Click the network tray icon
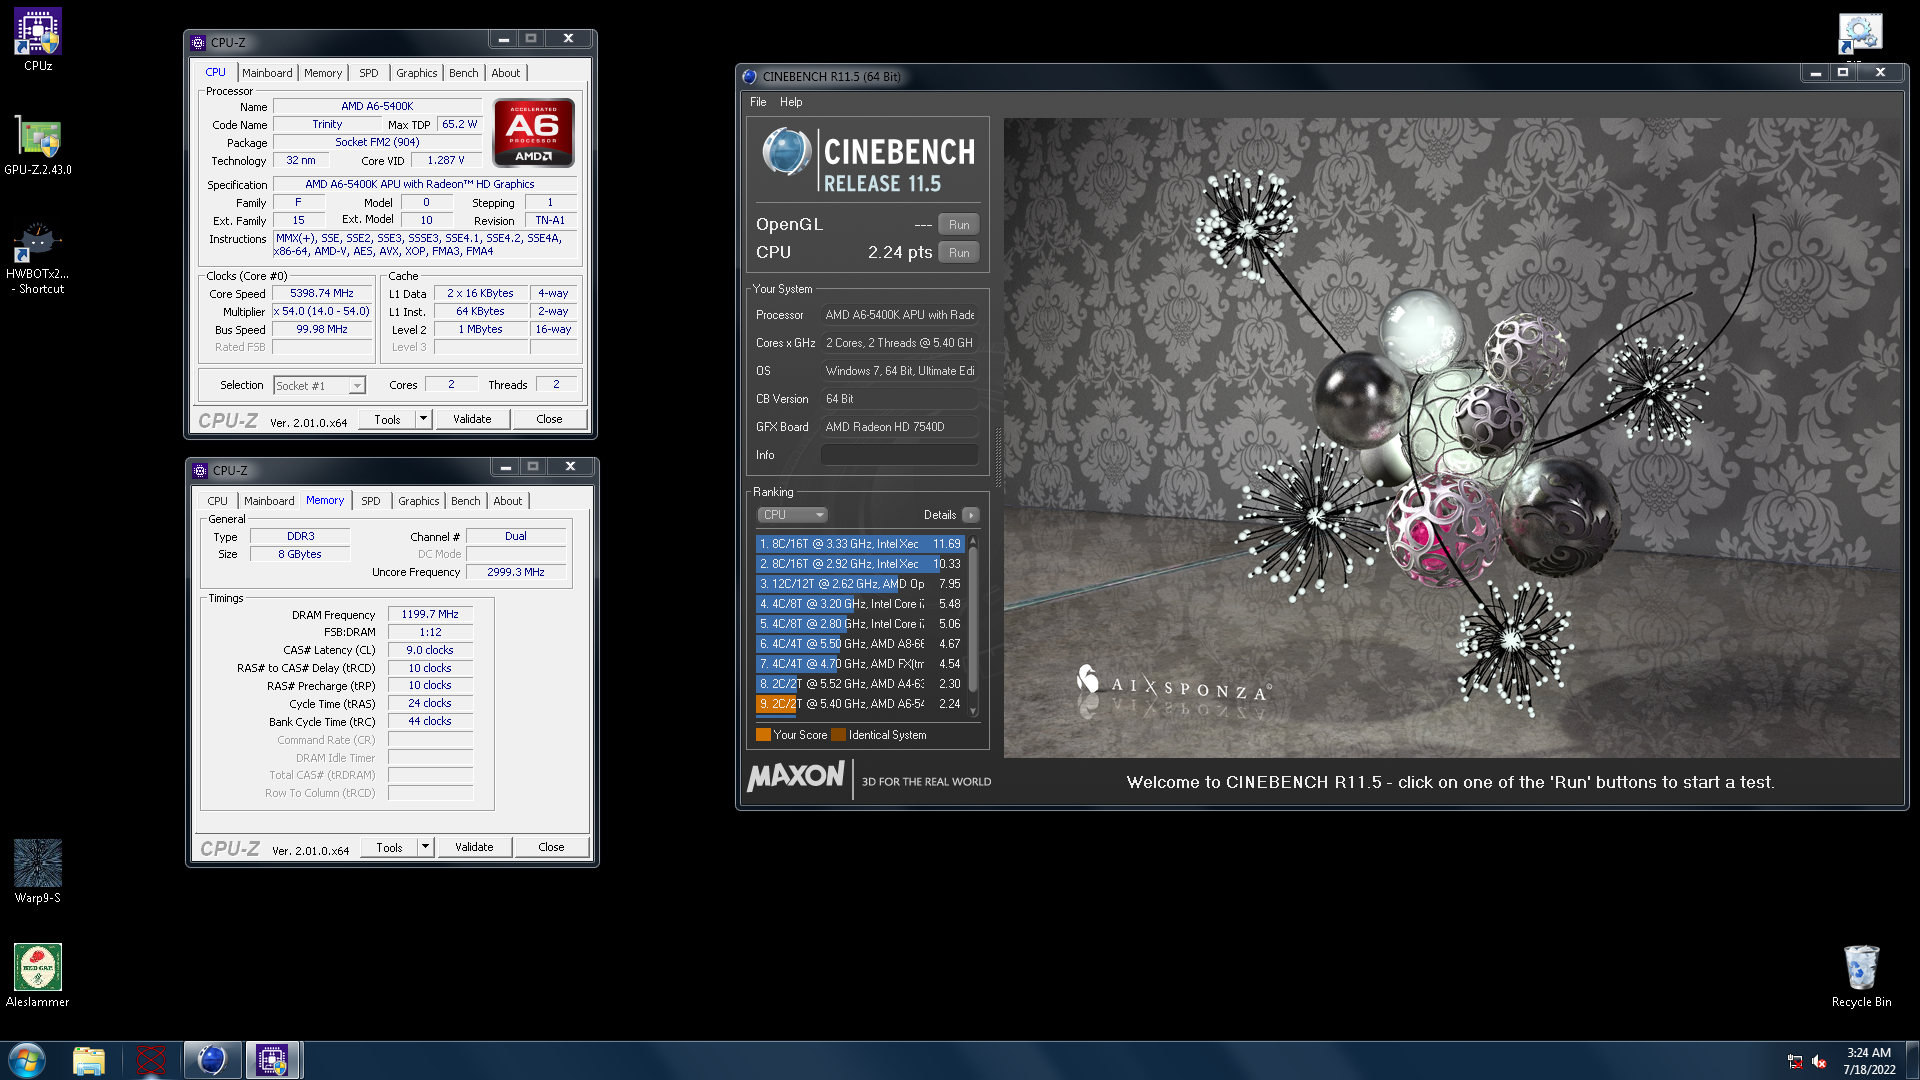Screen dimensions: 1920x1080 pos(1795,1061)
